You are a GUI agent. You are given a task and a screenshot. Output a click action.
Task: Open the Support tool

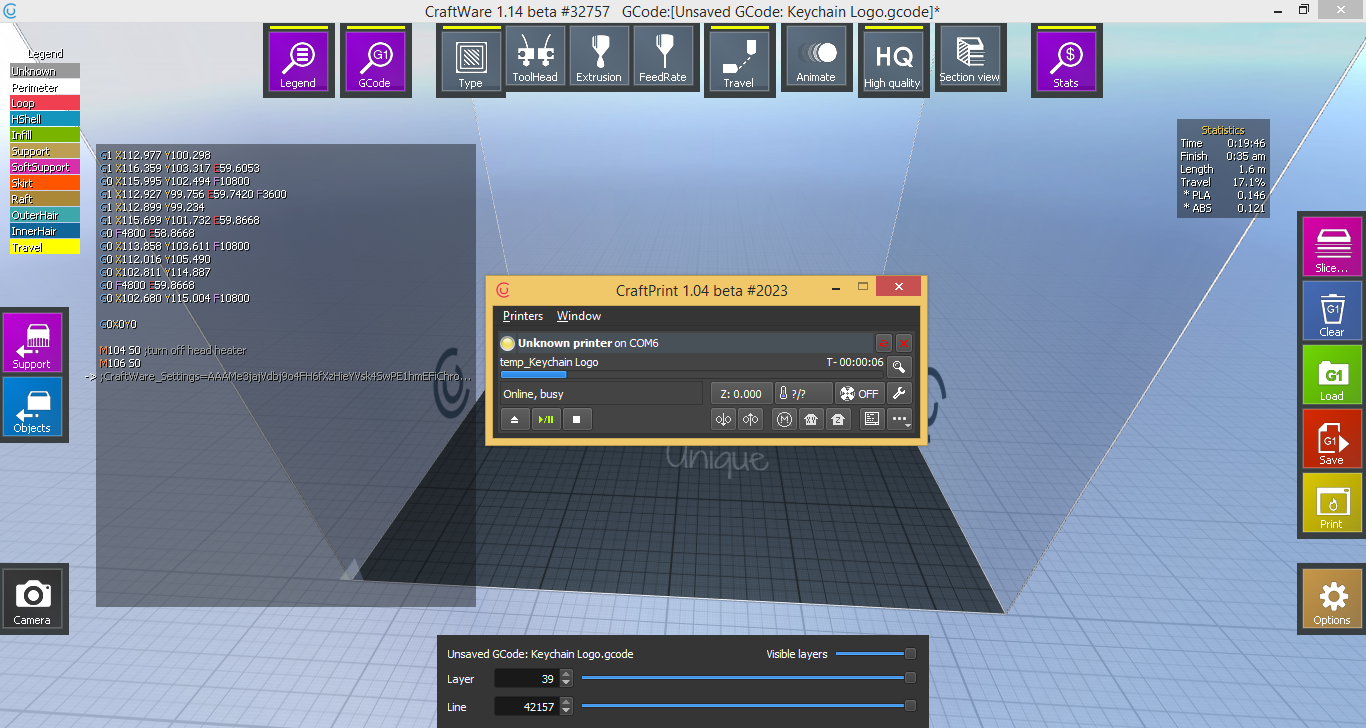point(32,343)
